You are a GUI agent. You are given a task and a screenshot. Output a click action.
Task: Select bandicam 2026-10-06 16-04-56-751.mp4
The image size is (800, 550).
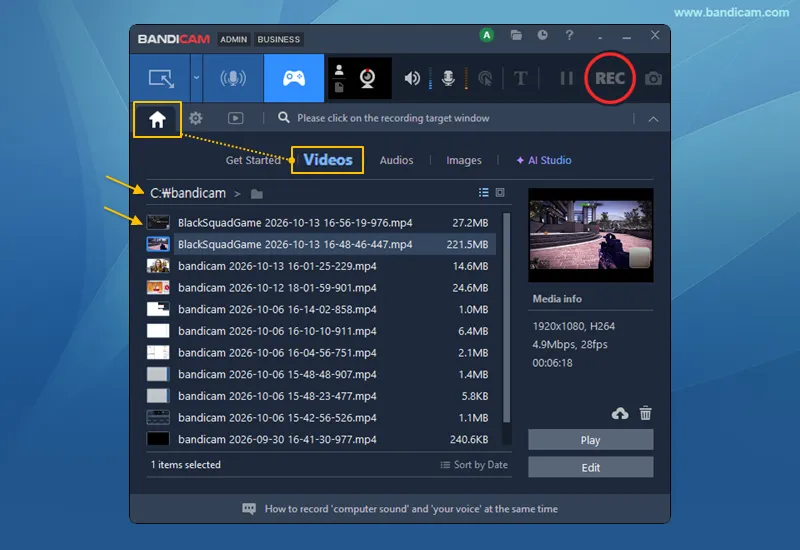pos(321,353)
